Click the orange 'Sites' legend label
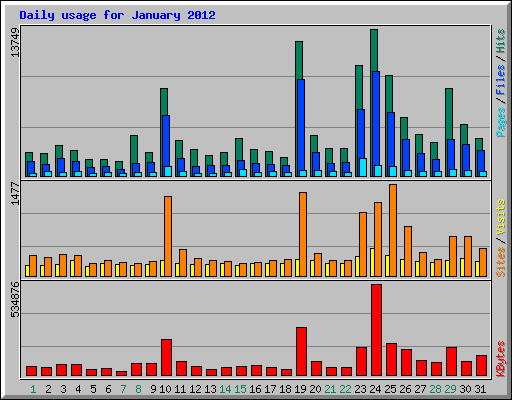 pyautogui.click(x=500, y=262)
